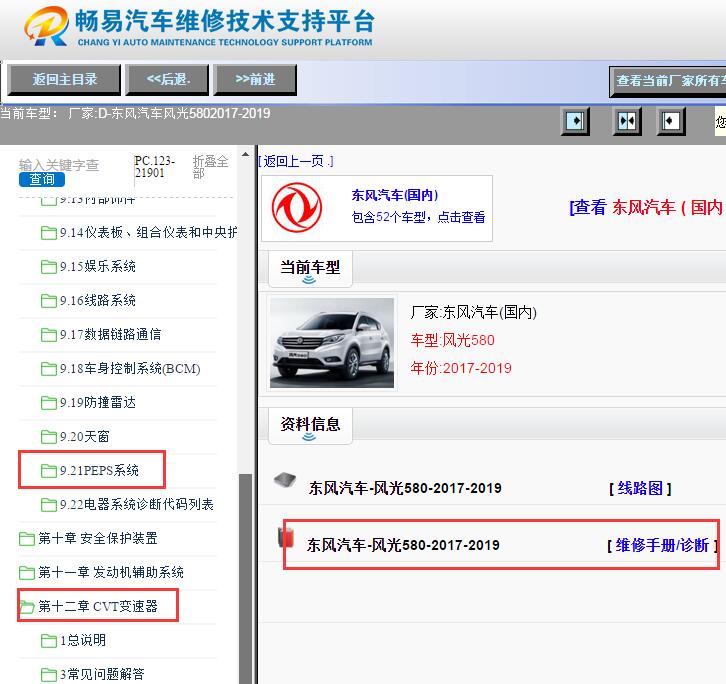Click the left-panel expand arrow icon
The width and height of the screenshot is (726, 684).
(x=575, y=121)
